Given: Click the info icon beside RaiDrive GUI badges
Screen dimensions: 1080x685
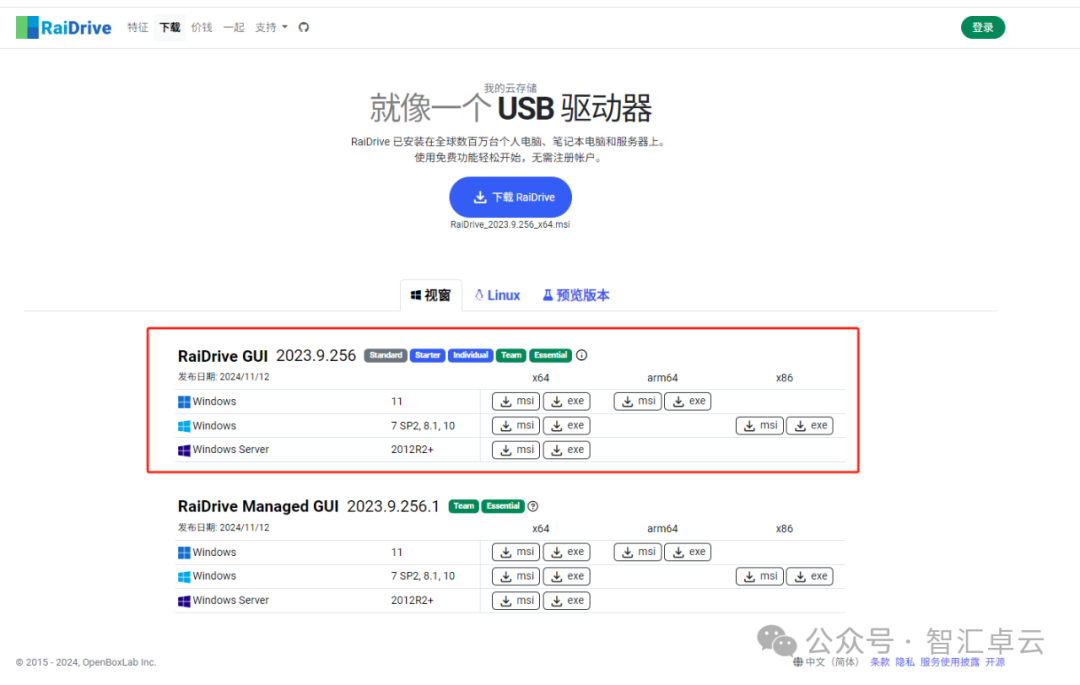Looking at the screenshot, I should 581,355.
